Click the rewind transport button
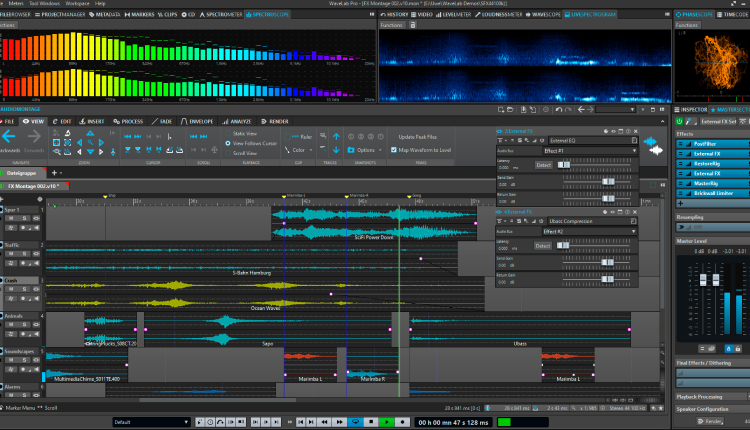750x430 pixels. pos(325,422)
